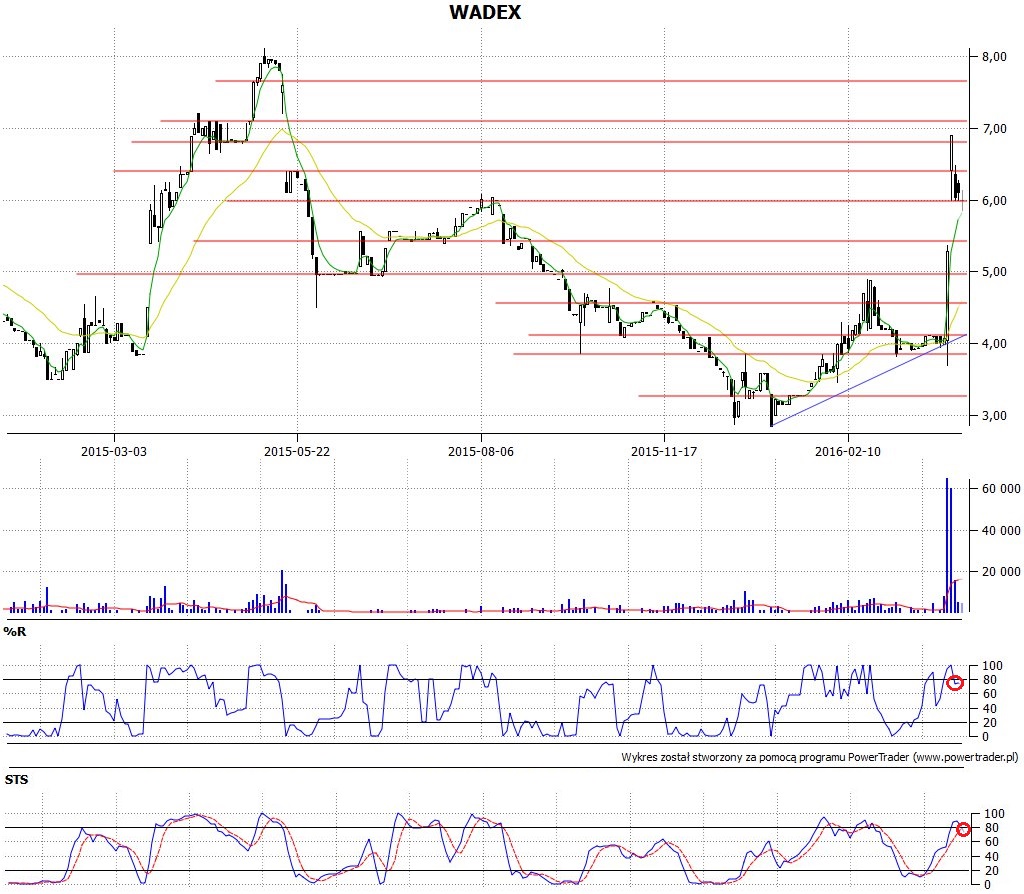The height and width of the screenshot is (894, 1024).
Task: Click the 2015-05-22 date label
Action: [x=296, y=451]
